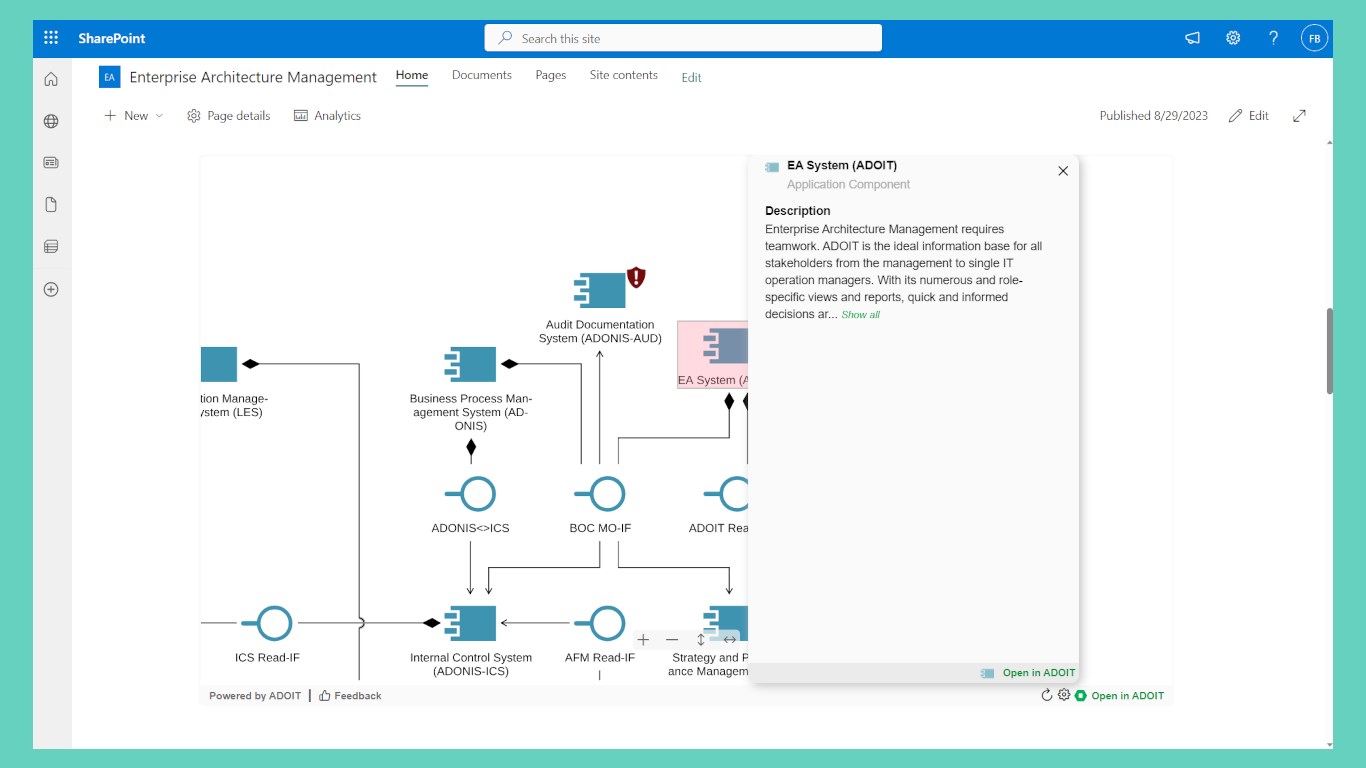Open Enterprise Architecture Management site title
Image resolution: width=1366 pixels, height=768 pixels.
tap(253, 77)
